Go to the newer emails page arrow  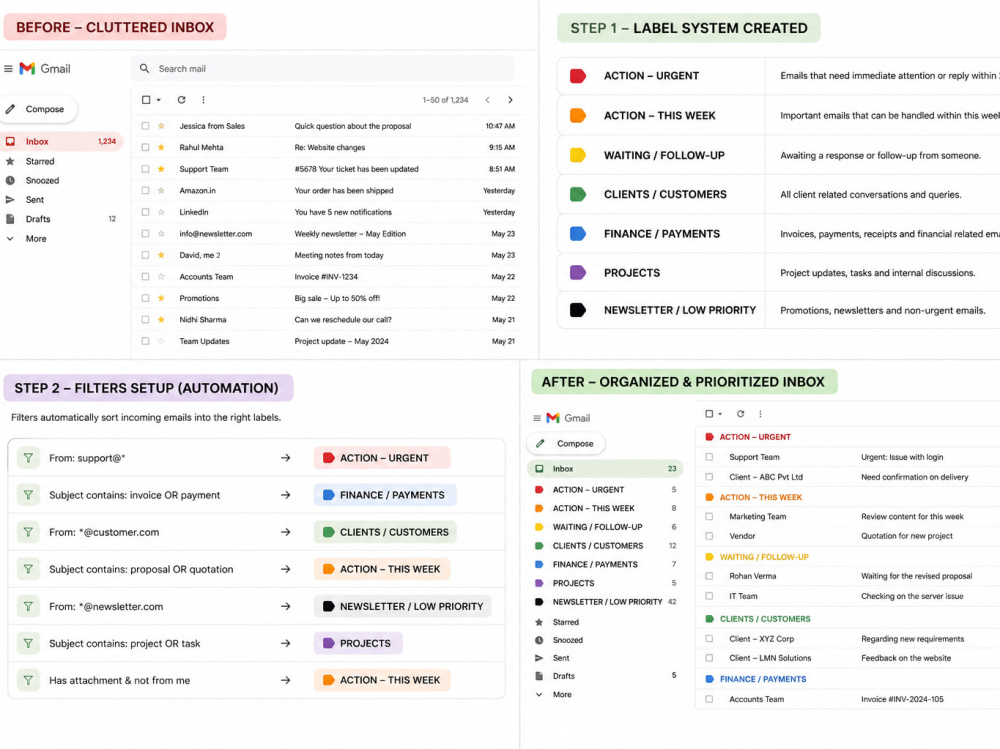click(488, 100)
